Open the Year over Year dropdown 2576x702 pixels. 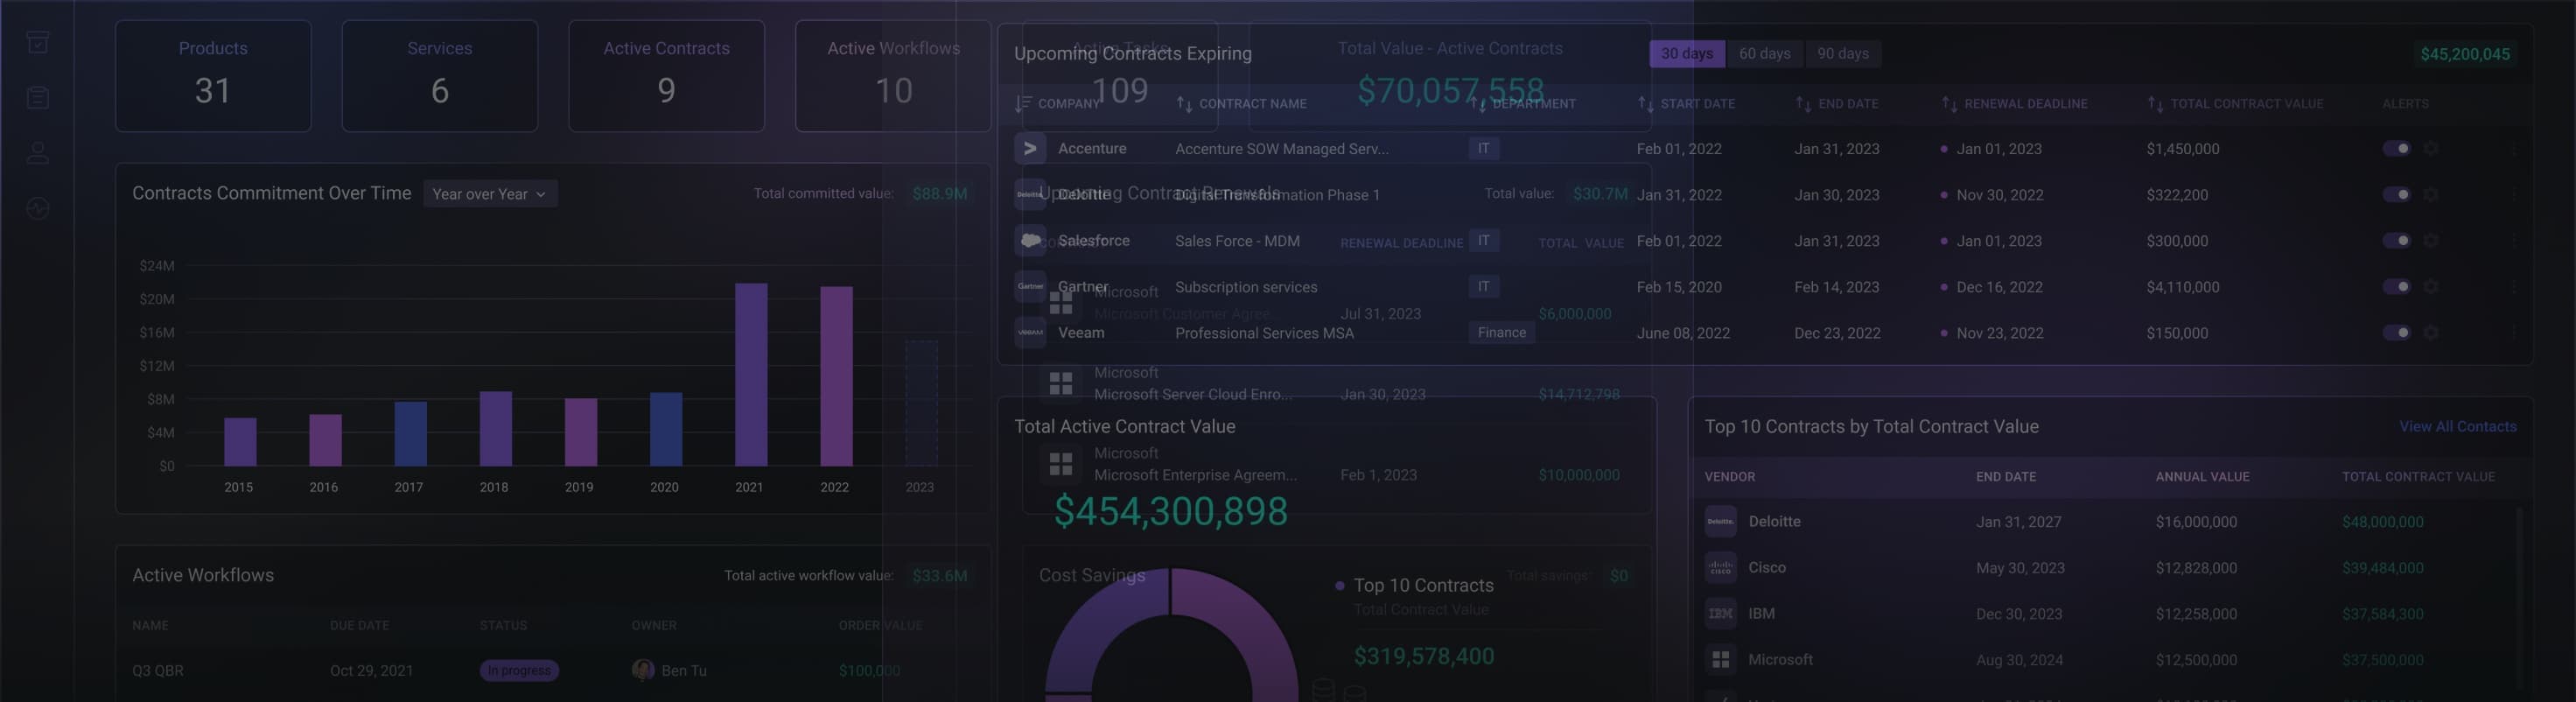click(x=490, y=194)
